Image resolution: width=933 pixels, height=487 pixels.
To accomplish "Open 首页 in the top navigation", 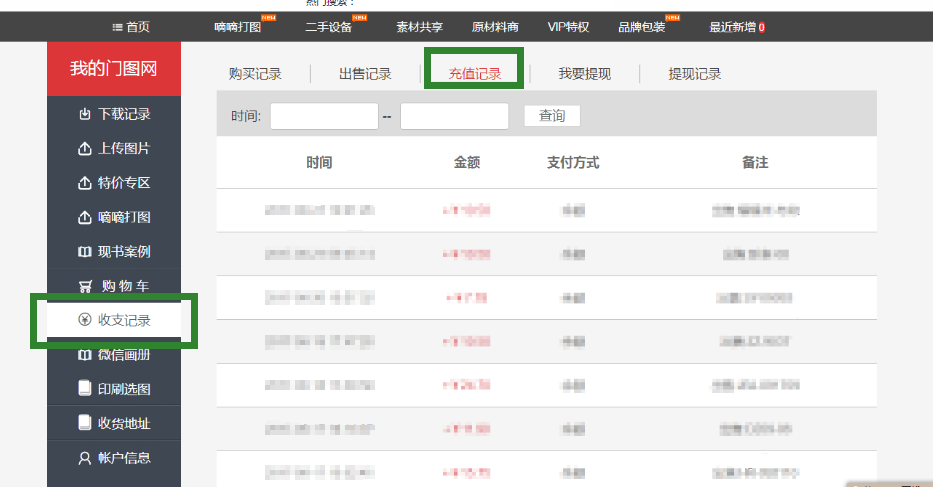I will pos(131,27).
